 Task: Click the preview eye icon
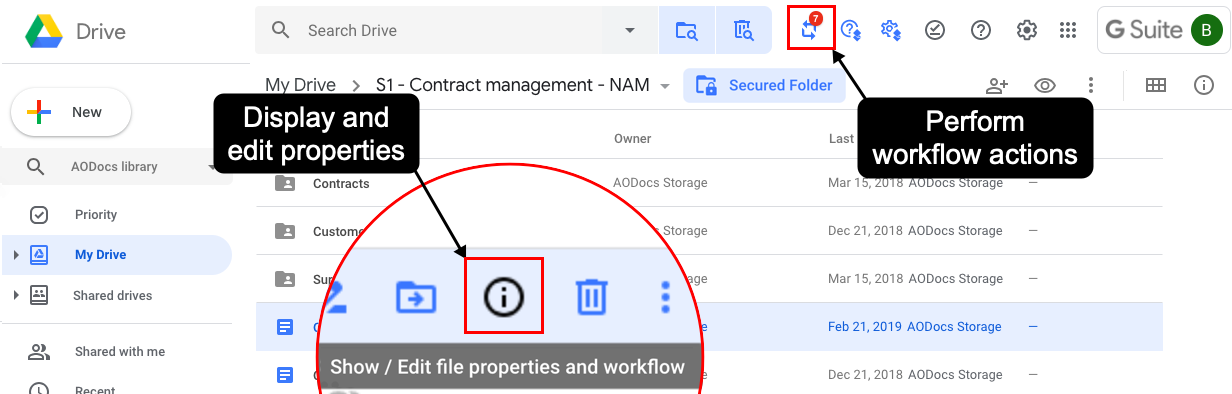point(1045,86)
